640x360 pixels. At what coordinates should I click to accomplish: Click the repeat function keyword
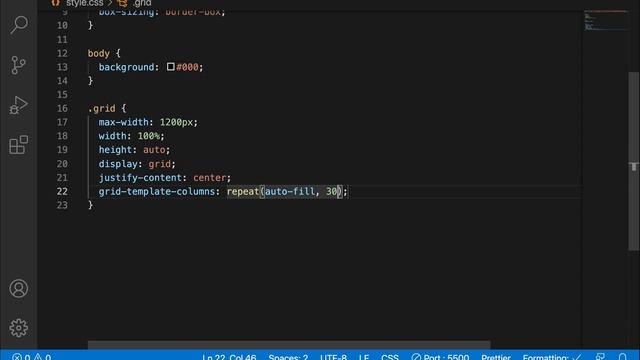coord(243,191)
